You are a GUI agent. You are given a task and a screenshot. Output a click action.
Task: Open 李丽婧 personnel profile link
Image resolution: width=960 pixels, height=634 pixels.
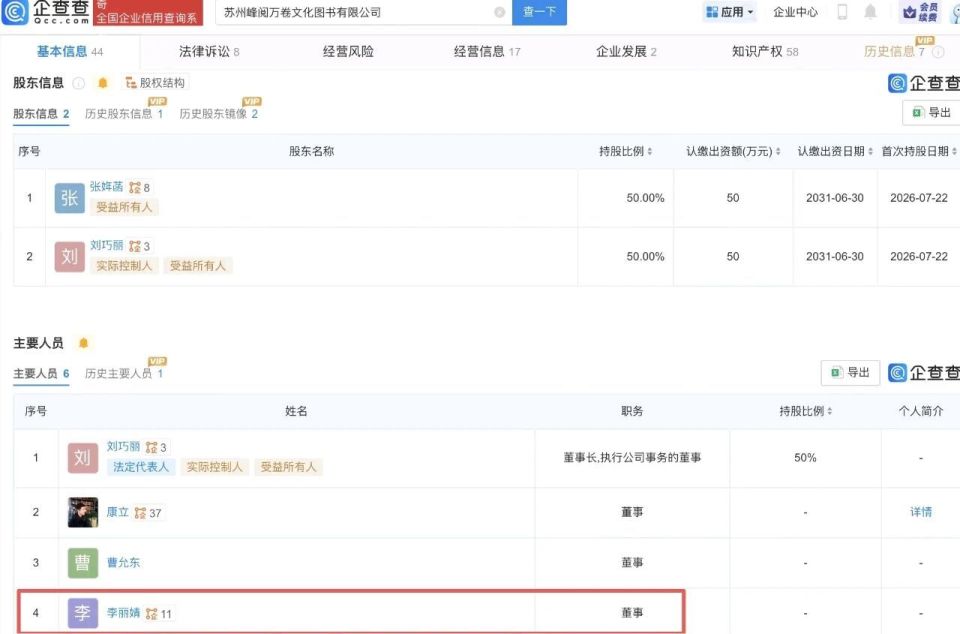[x=123, y=613]
